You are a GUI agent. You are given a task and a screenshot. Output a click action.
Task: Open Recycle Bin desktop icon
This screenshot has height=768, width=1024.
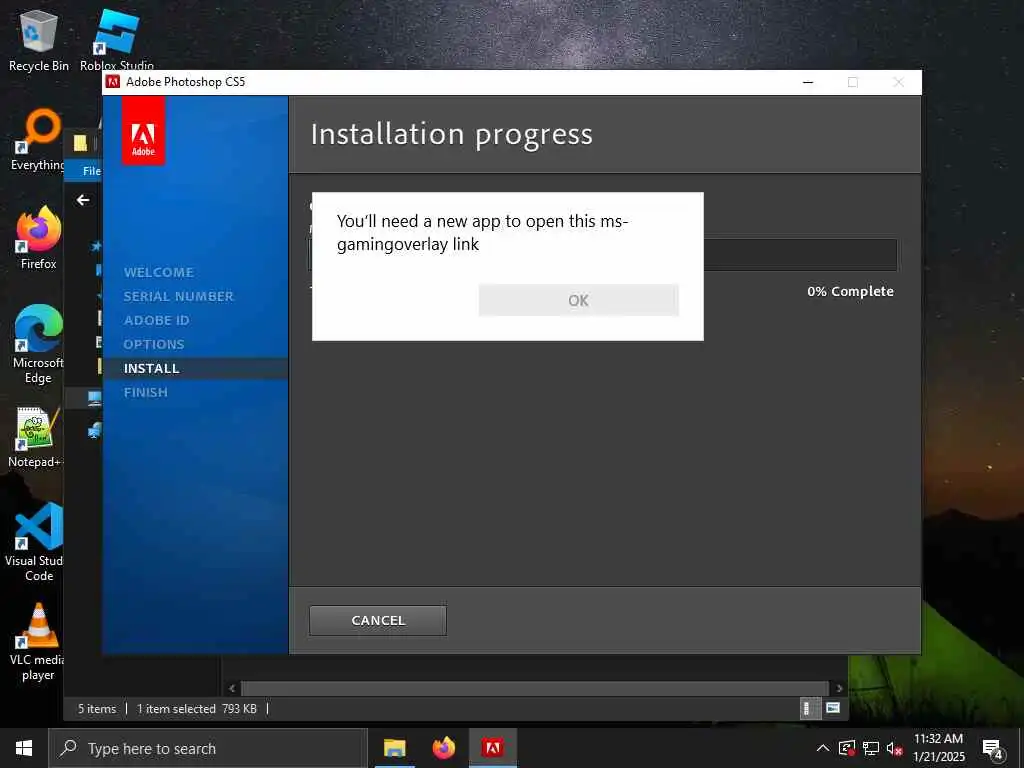point(39,40)
